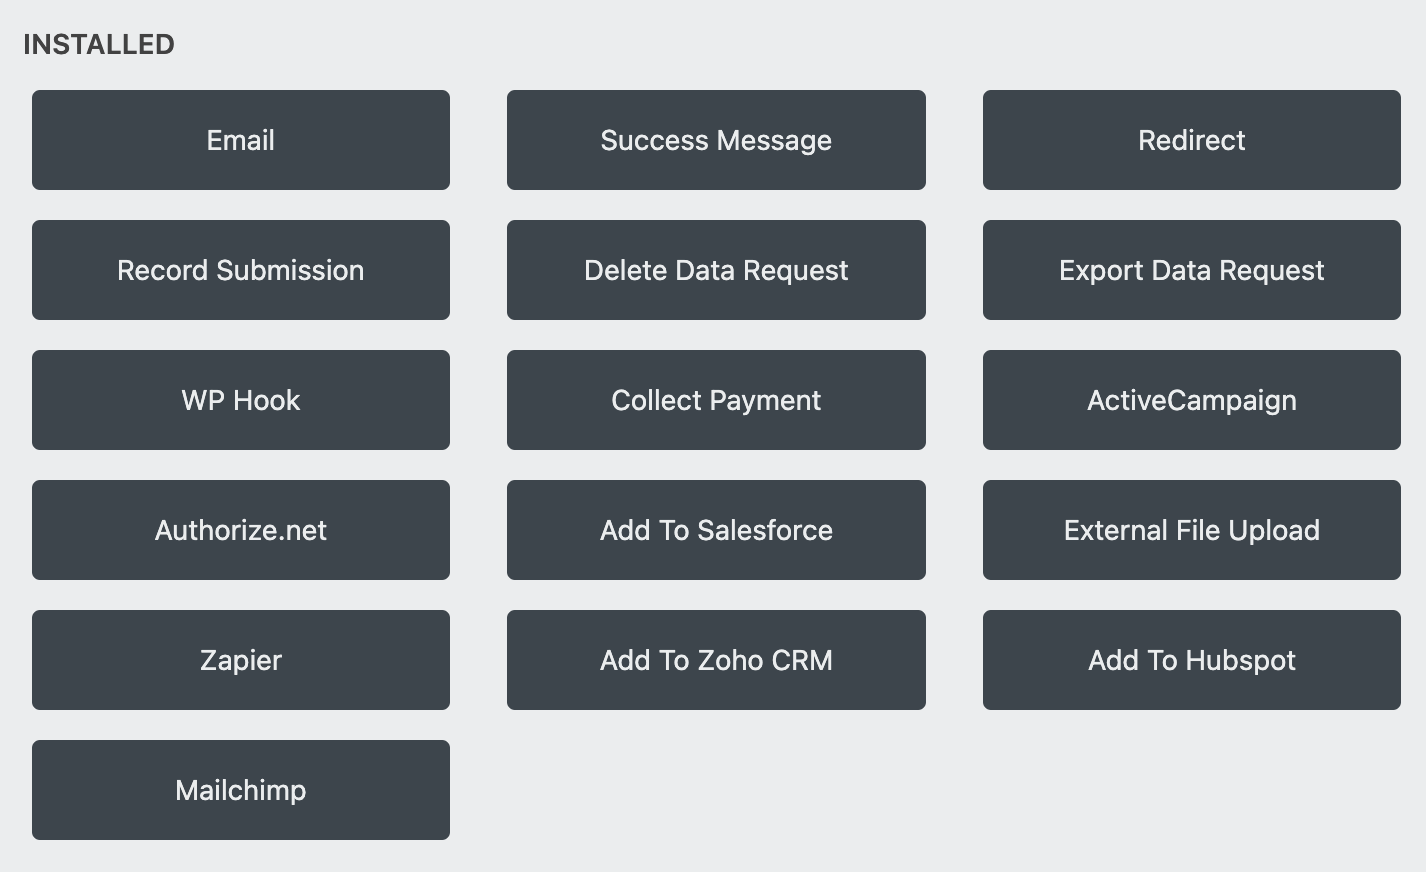Image resolution: width=1426 pixels, height=872 pixels.
Task: Select Delete Data Request
Action: [716, 270]
